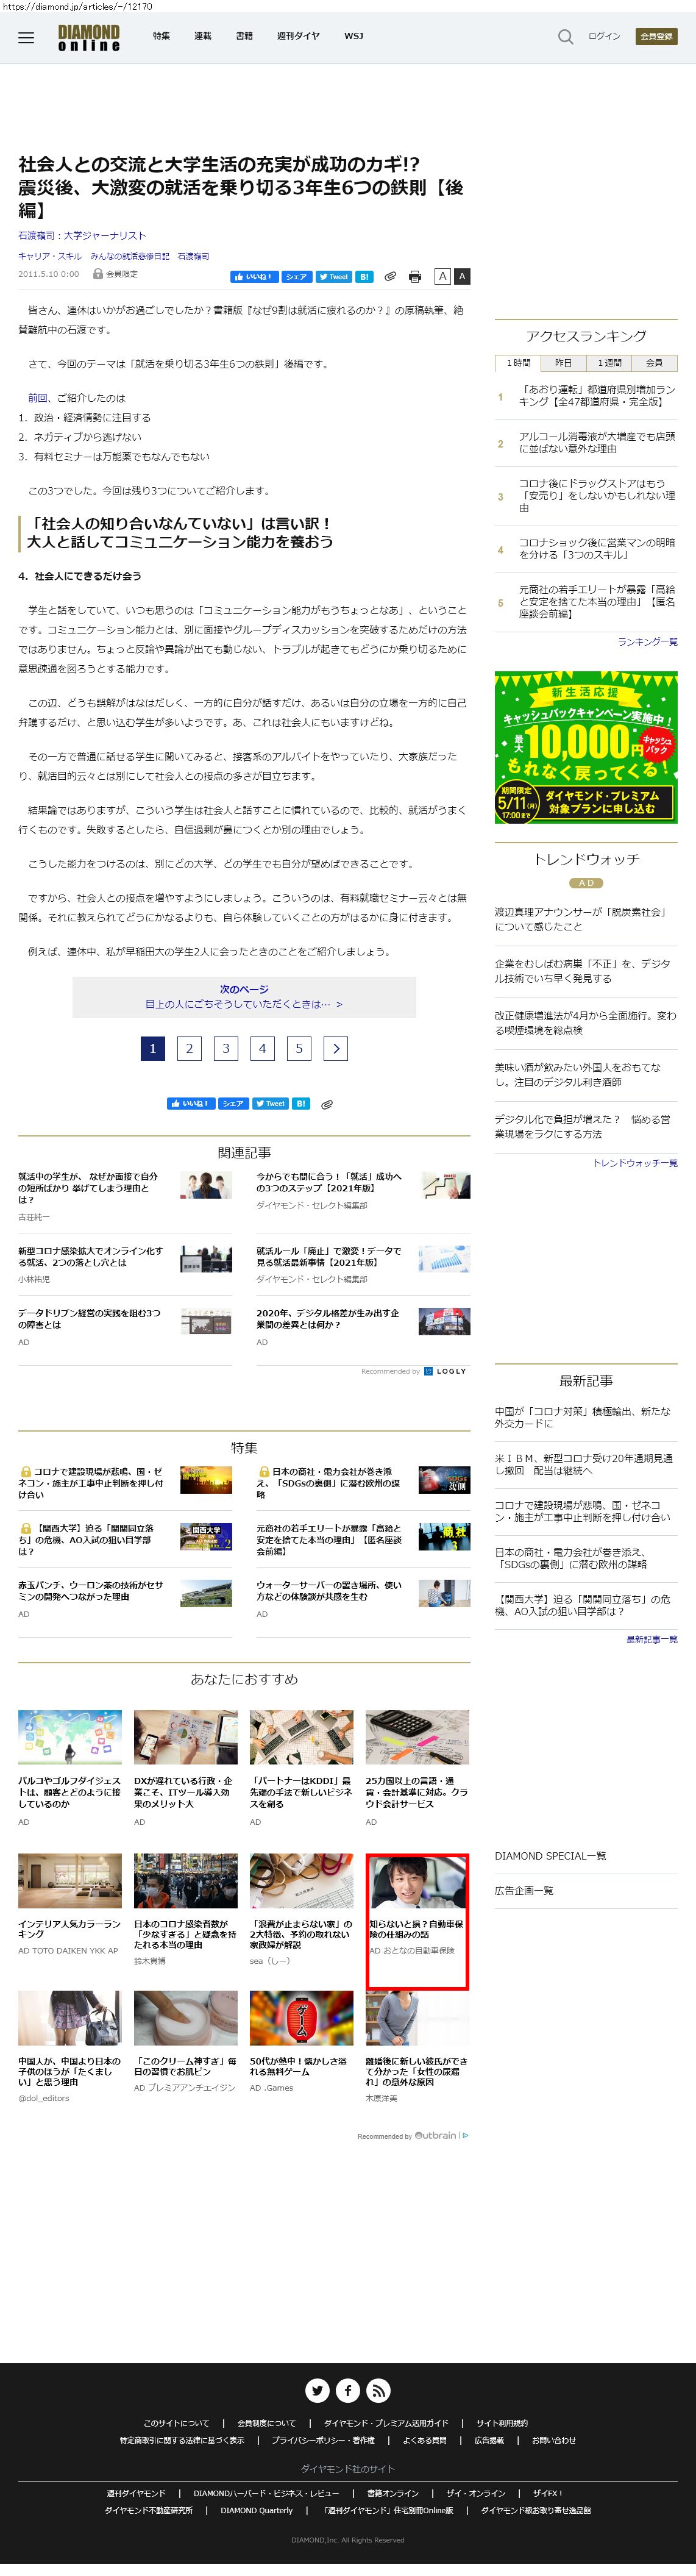Click the top Hatena B! bookmark icon
Image resolution: width=696 pixels, height=2576 pixels.
(364, 277)
